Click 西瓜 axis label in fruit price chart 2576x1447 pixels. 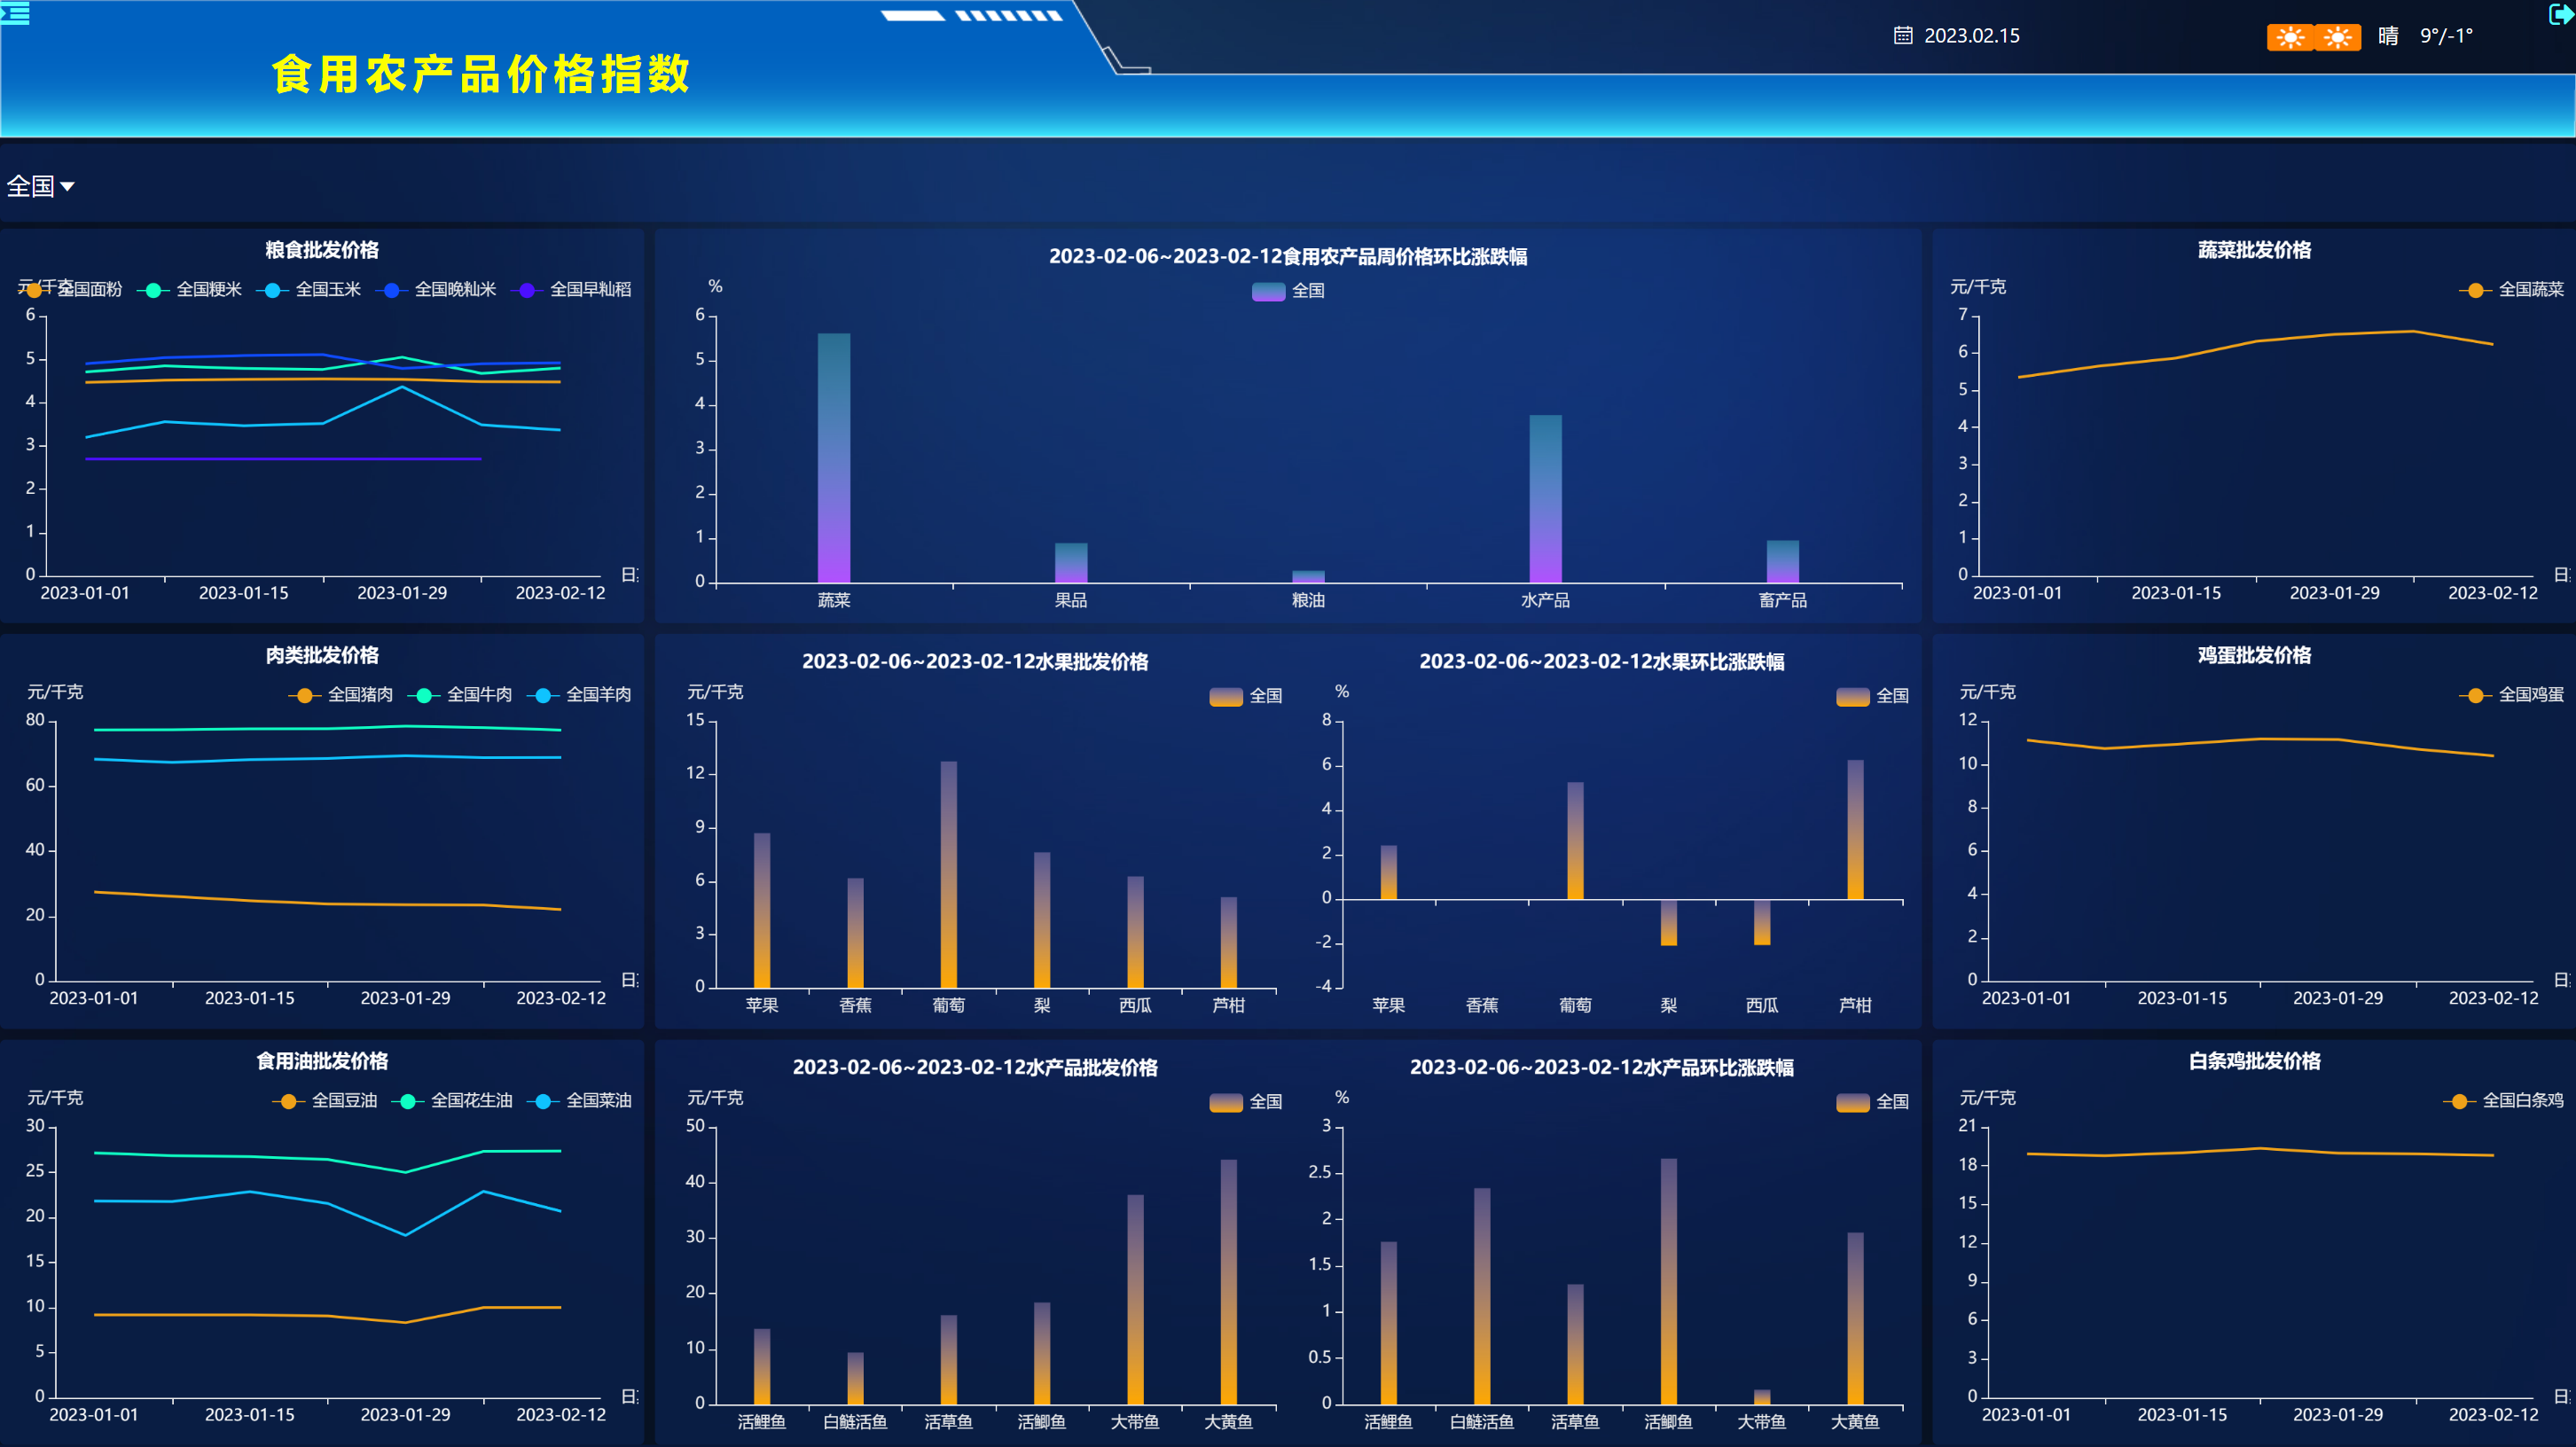point(1135,1005)
